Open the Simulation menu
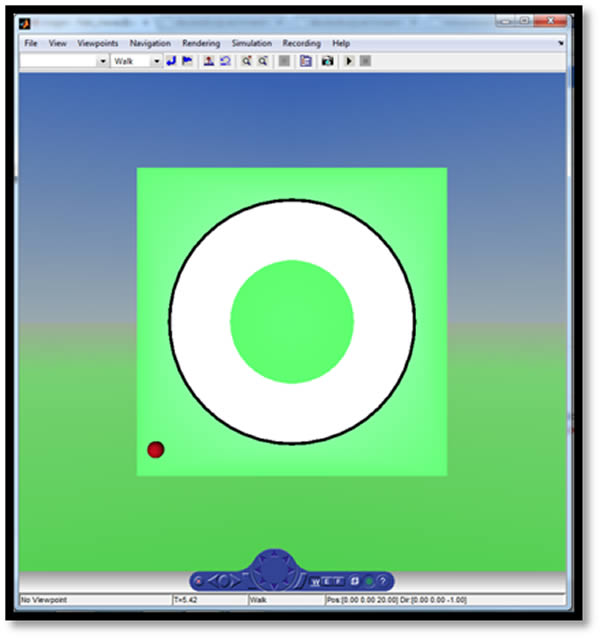Image resolution: width=600 pixels, height=638 pixels. [251, 44]
